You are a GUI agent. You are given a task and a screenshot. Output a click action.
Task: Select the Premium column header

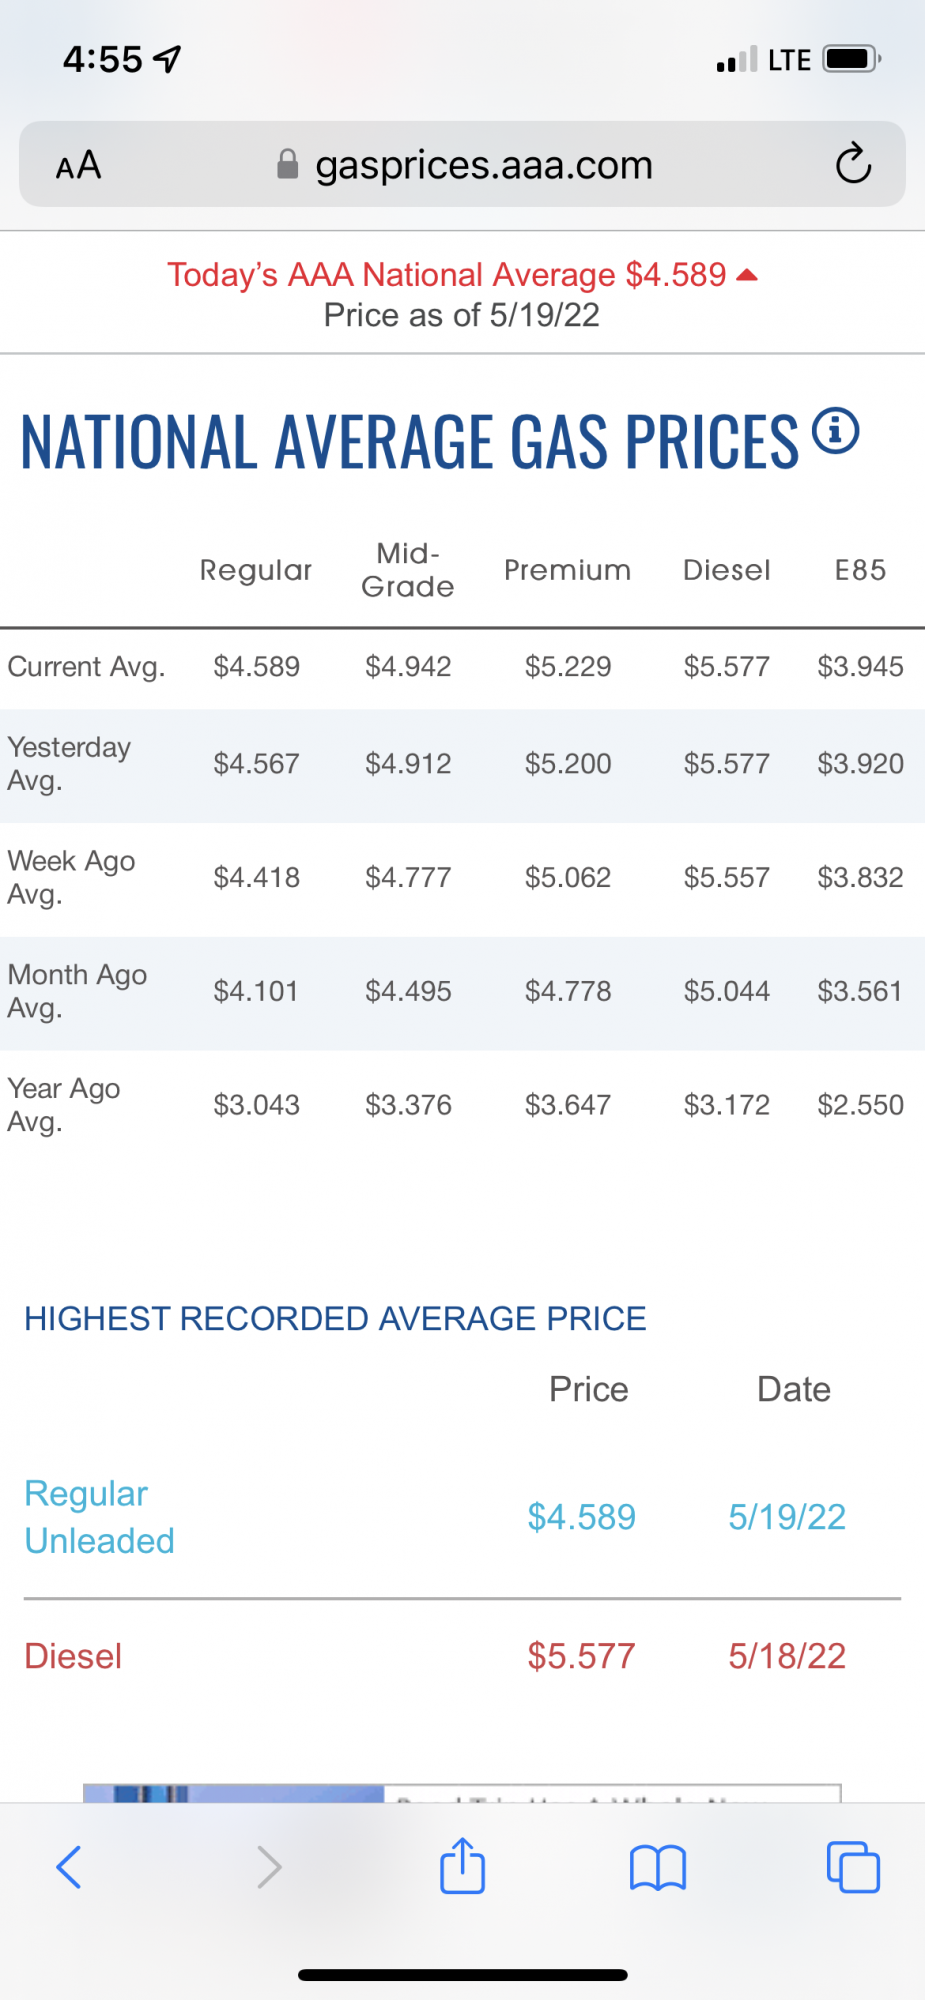pos(567,570)
